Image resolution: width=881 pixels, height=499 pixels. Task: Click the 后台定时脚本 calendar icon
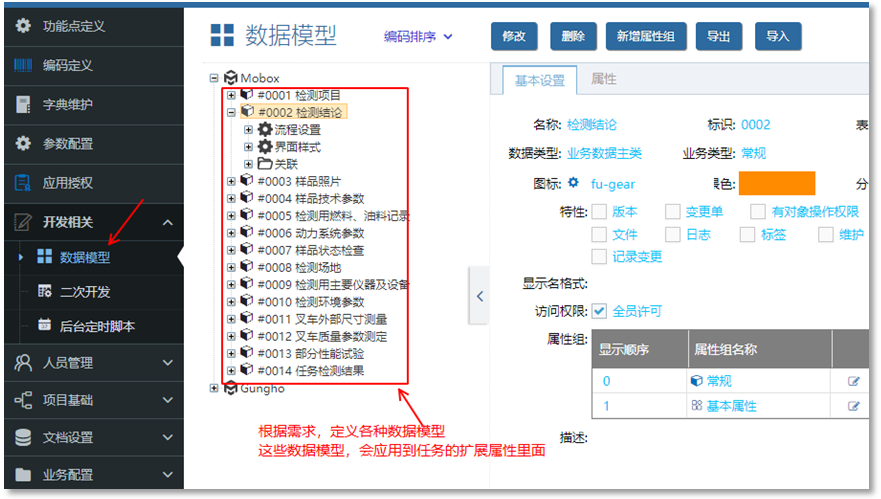(44, 326)
